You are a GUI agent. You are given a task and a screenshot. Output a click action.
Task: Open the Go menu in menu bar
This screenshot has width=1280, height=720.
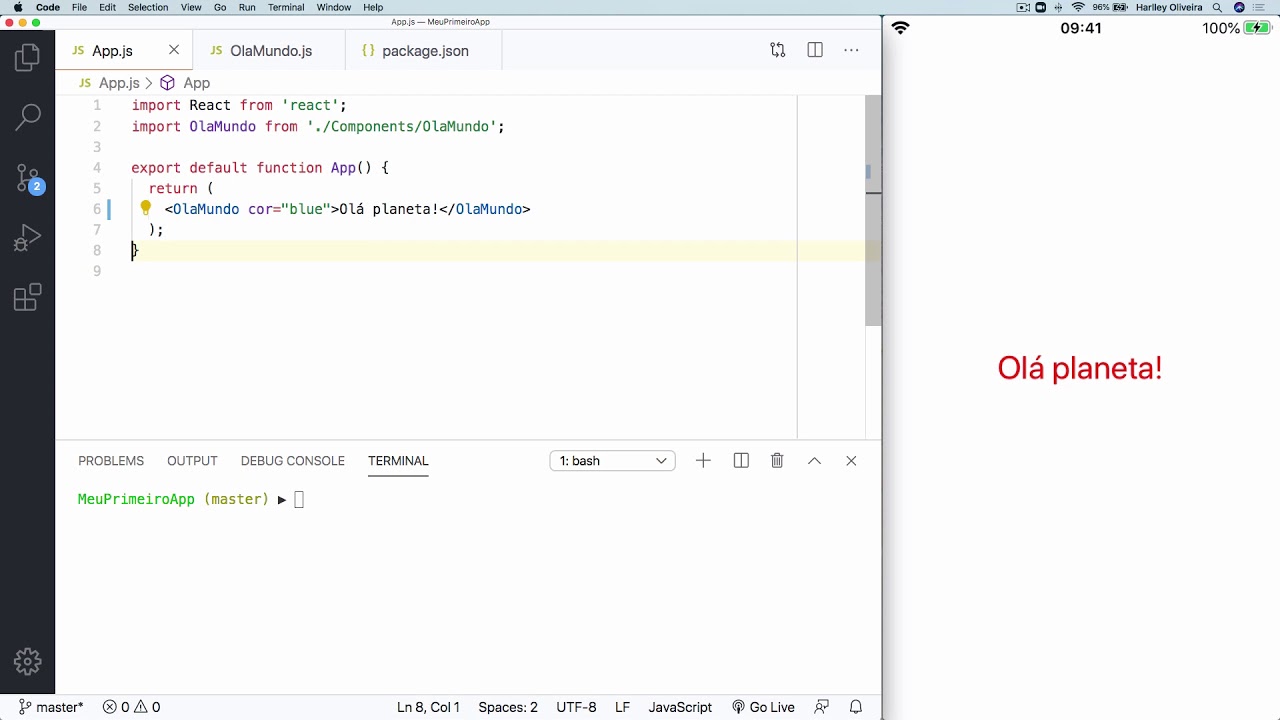[220, 7]
